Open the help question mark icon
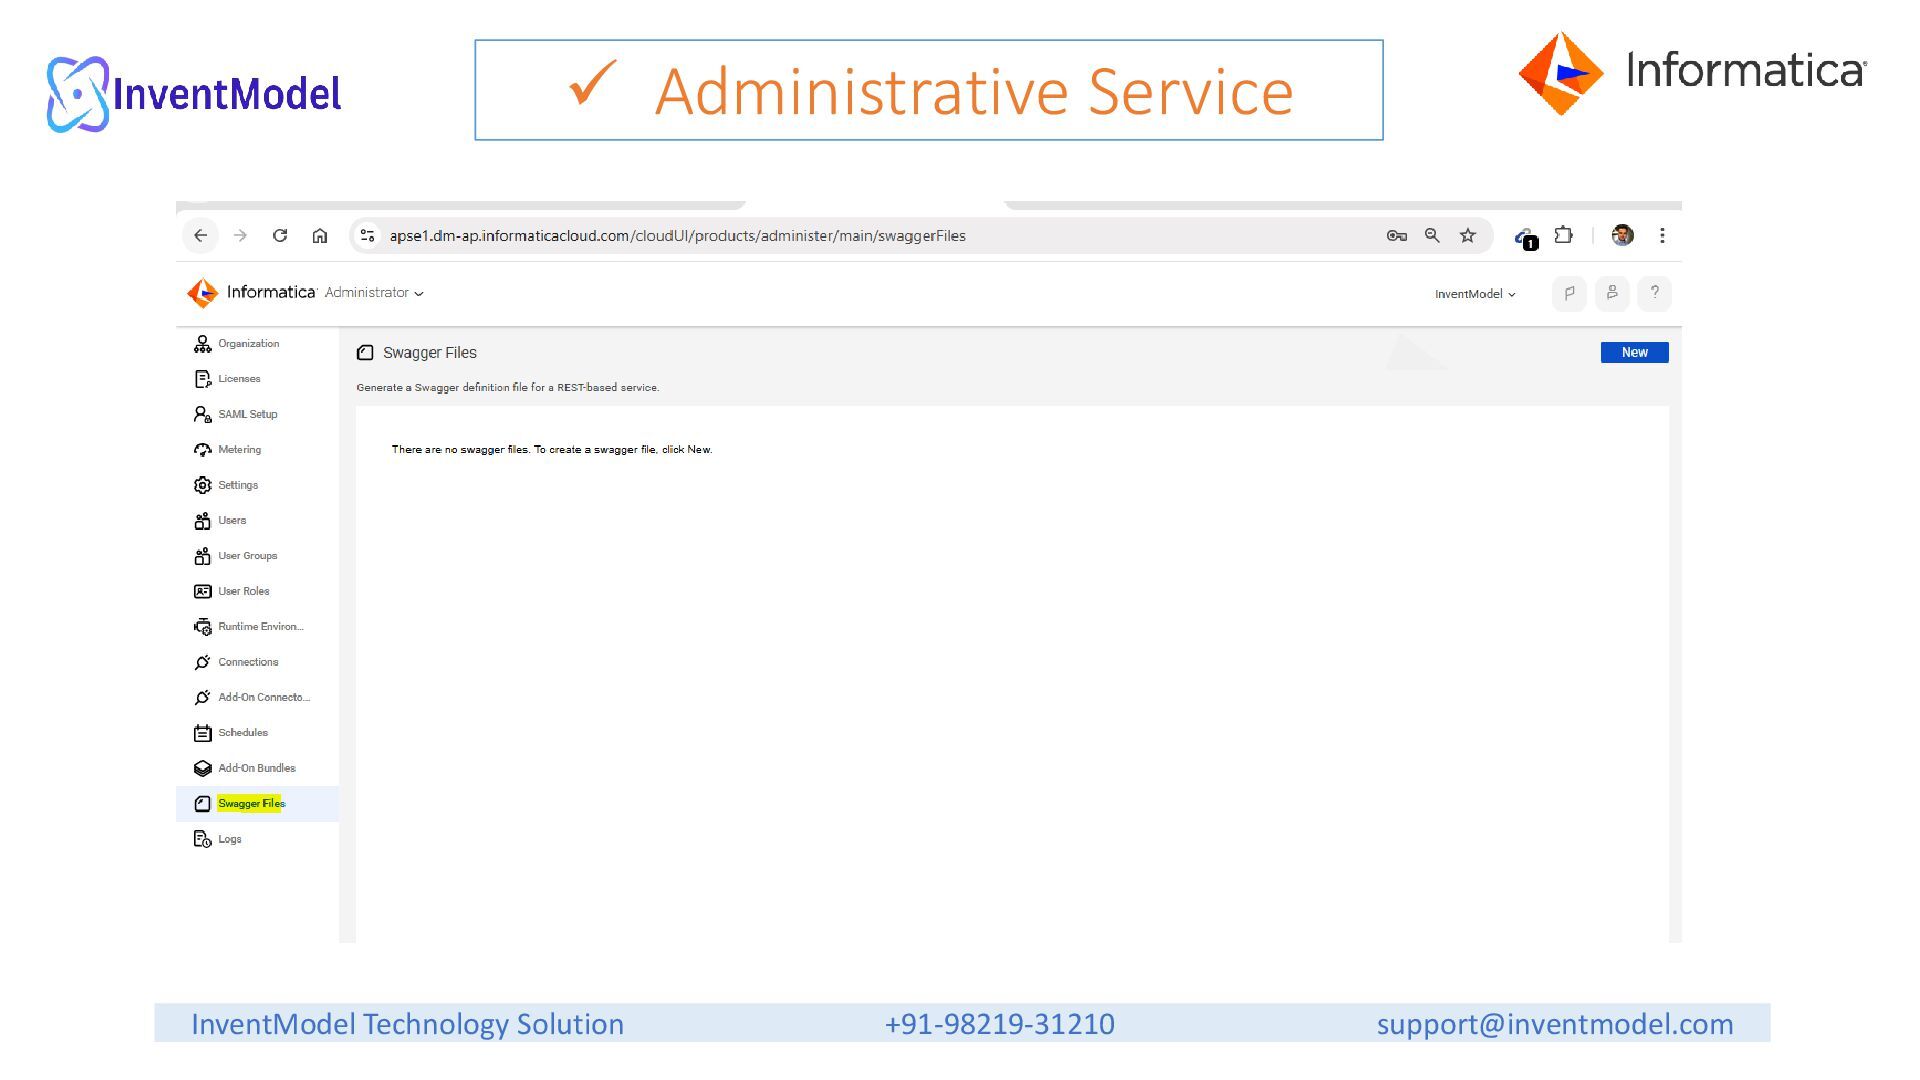The image size is (1920, 1080). (1655, 294)
